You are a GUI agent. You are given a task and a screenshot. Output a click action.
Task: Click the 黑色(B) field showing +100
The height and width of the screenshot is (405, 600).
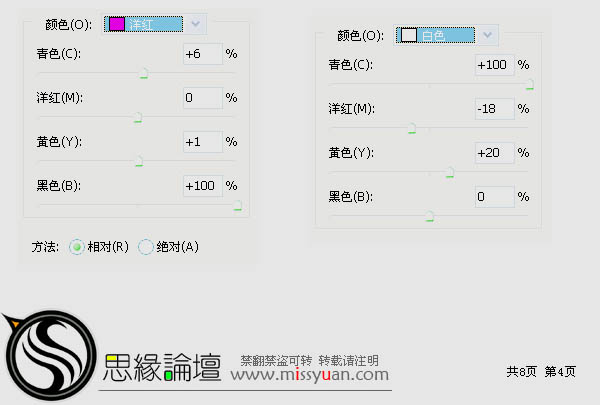point(203,186)
